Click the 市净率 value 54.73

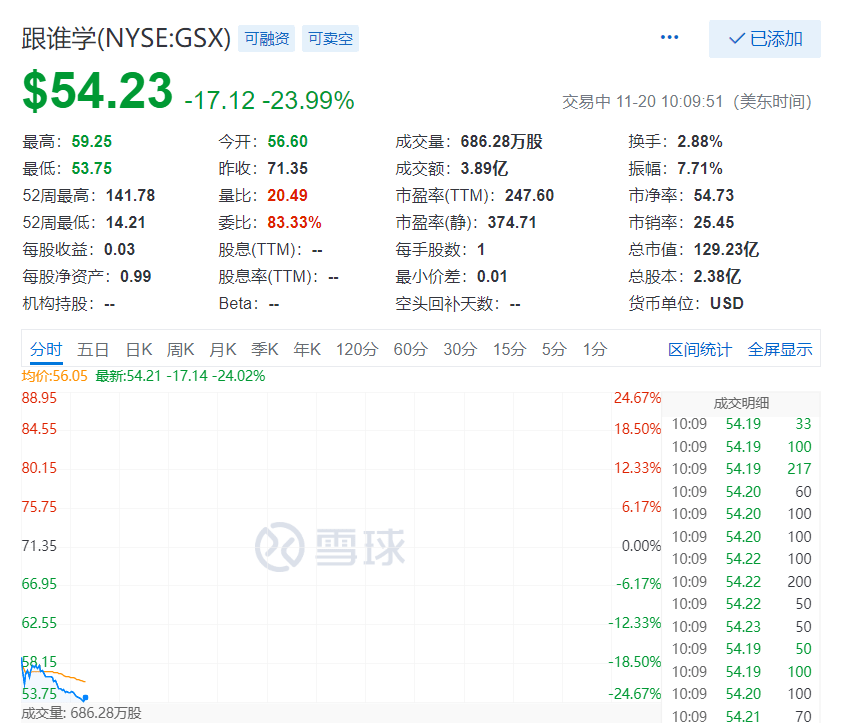[714, 195]
